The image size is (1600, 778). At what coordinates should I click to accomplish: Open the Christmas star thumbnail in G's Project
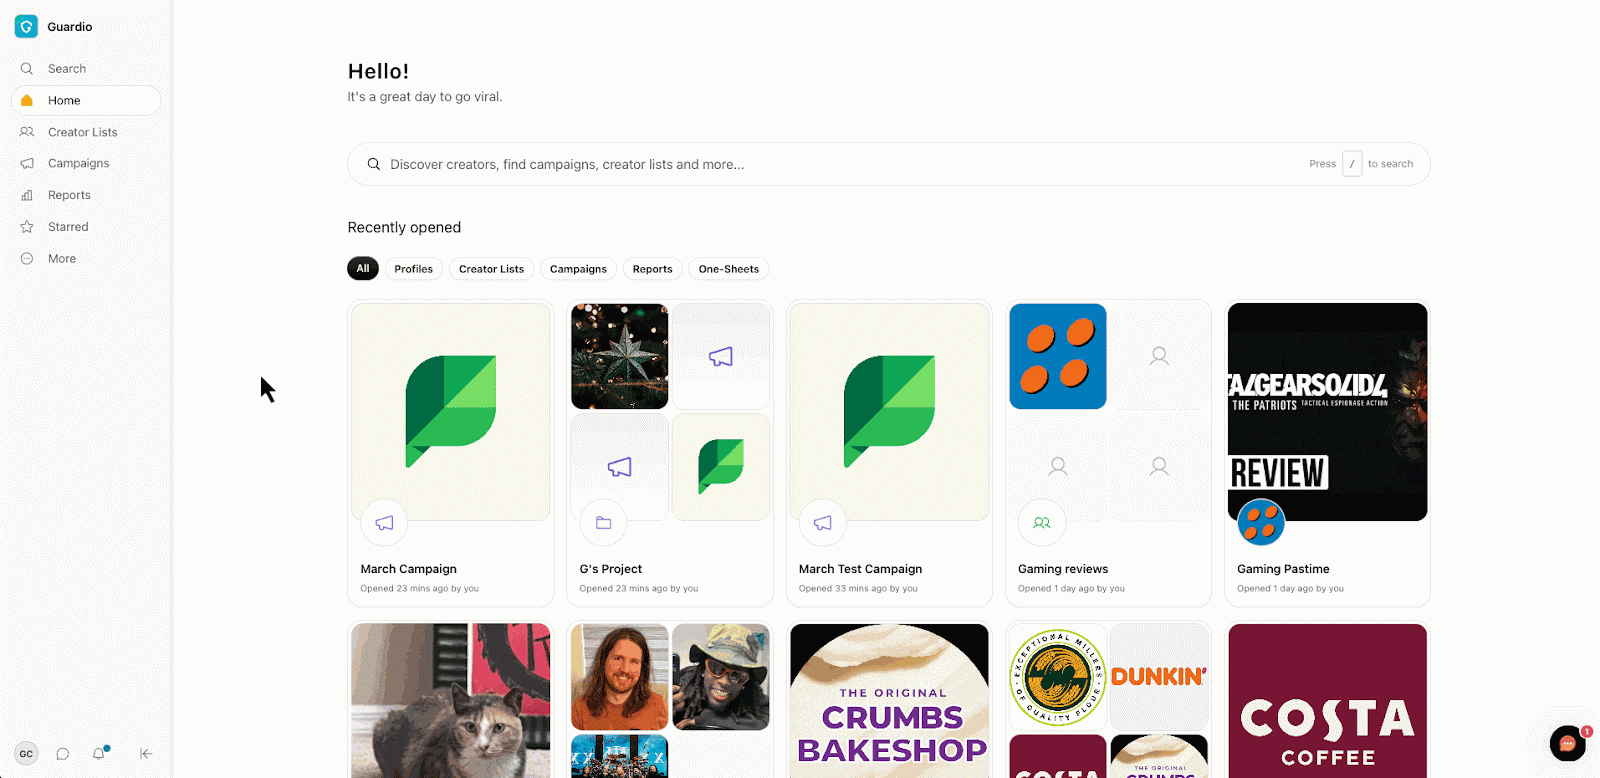pyautogui.click(x=620, y=356)
